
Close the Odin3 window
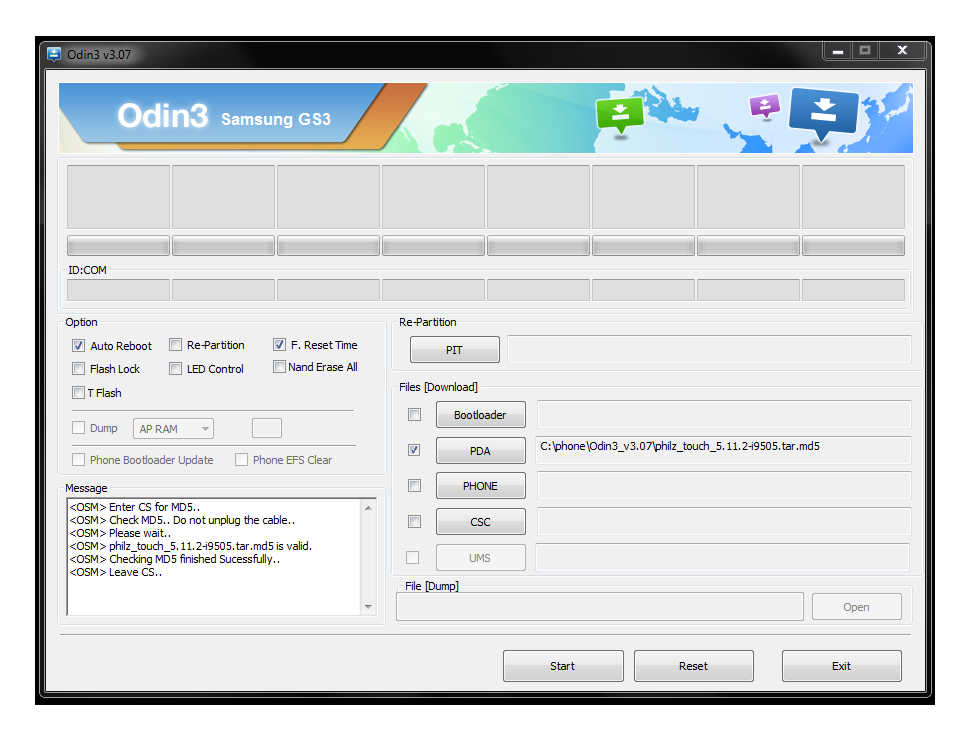coord(902,51)
